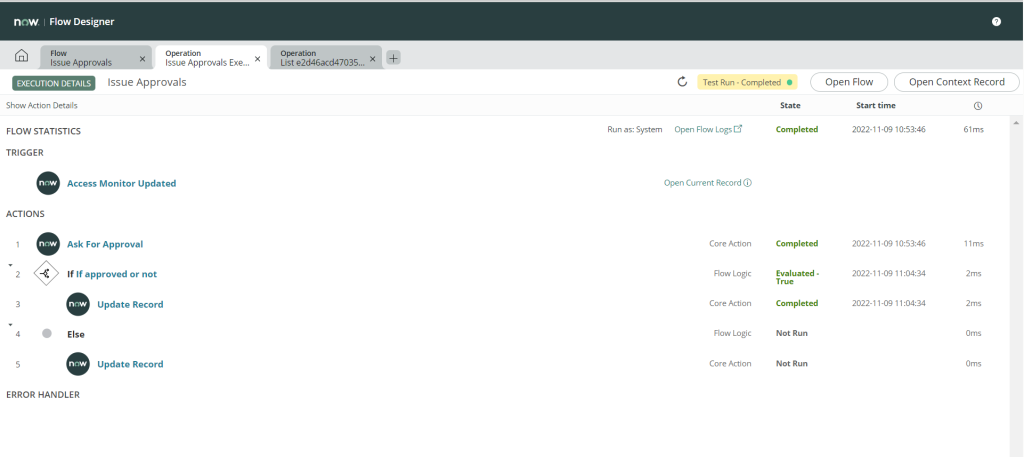Open the Flow Logs link
Image resolution: width=1024 pixels, height=457 pixels.
(708, 129)
